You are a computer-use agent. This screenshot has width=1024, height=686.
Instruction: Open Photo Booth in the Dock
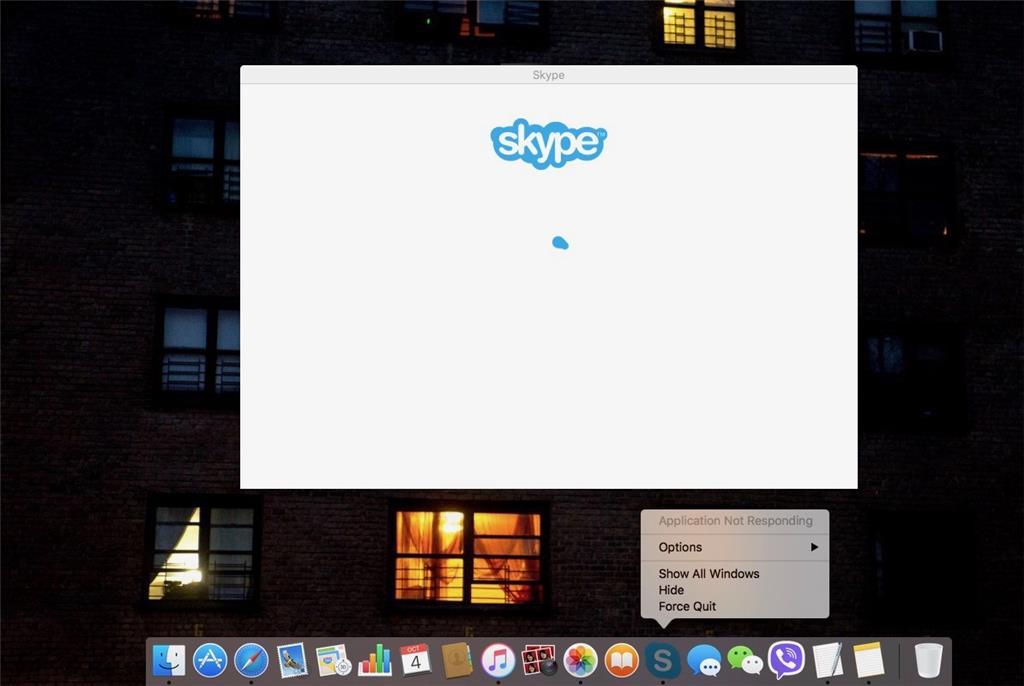pyautogui.click(x=539, y=660)
